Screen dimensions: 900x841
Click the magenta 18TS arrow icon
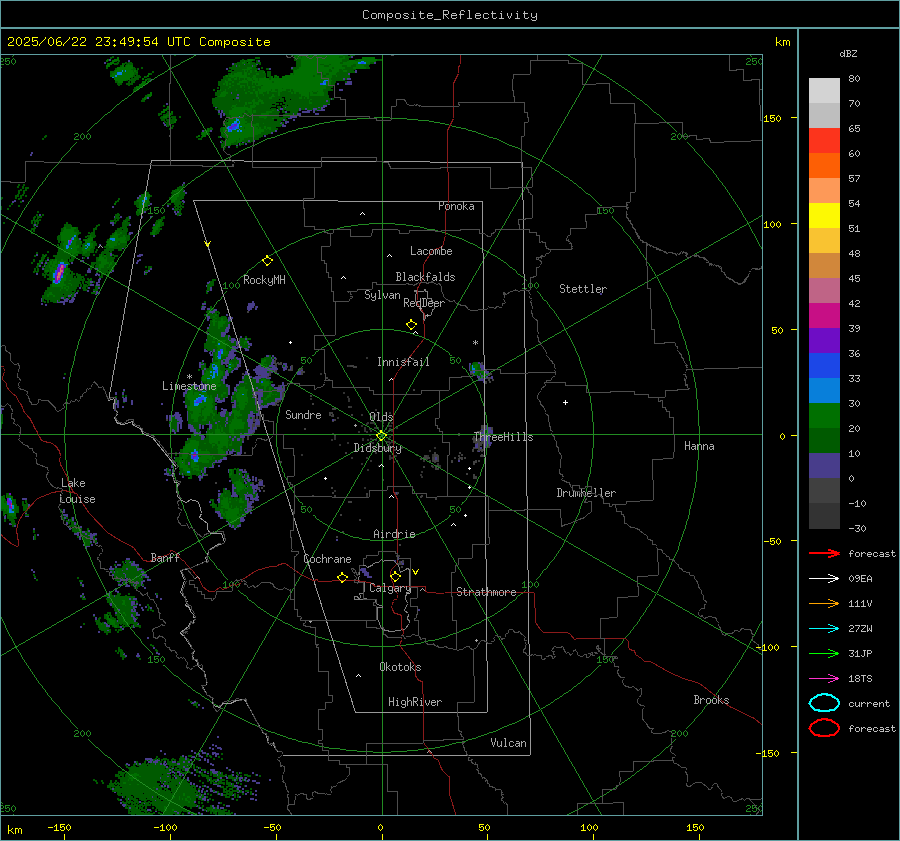pyautogui.click(x=824, y=679)
